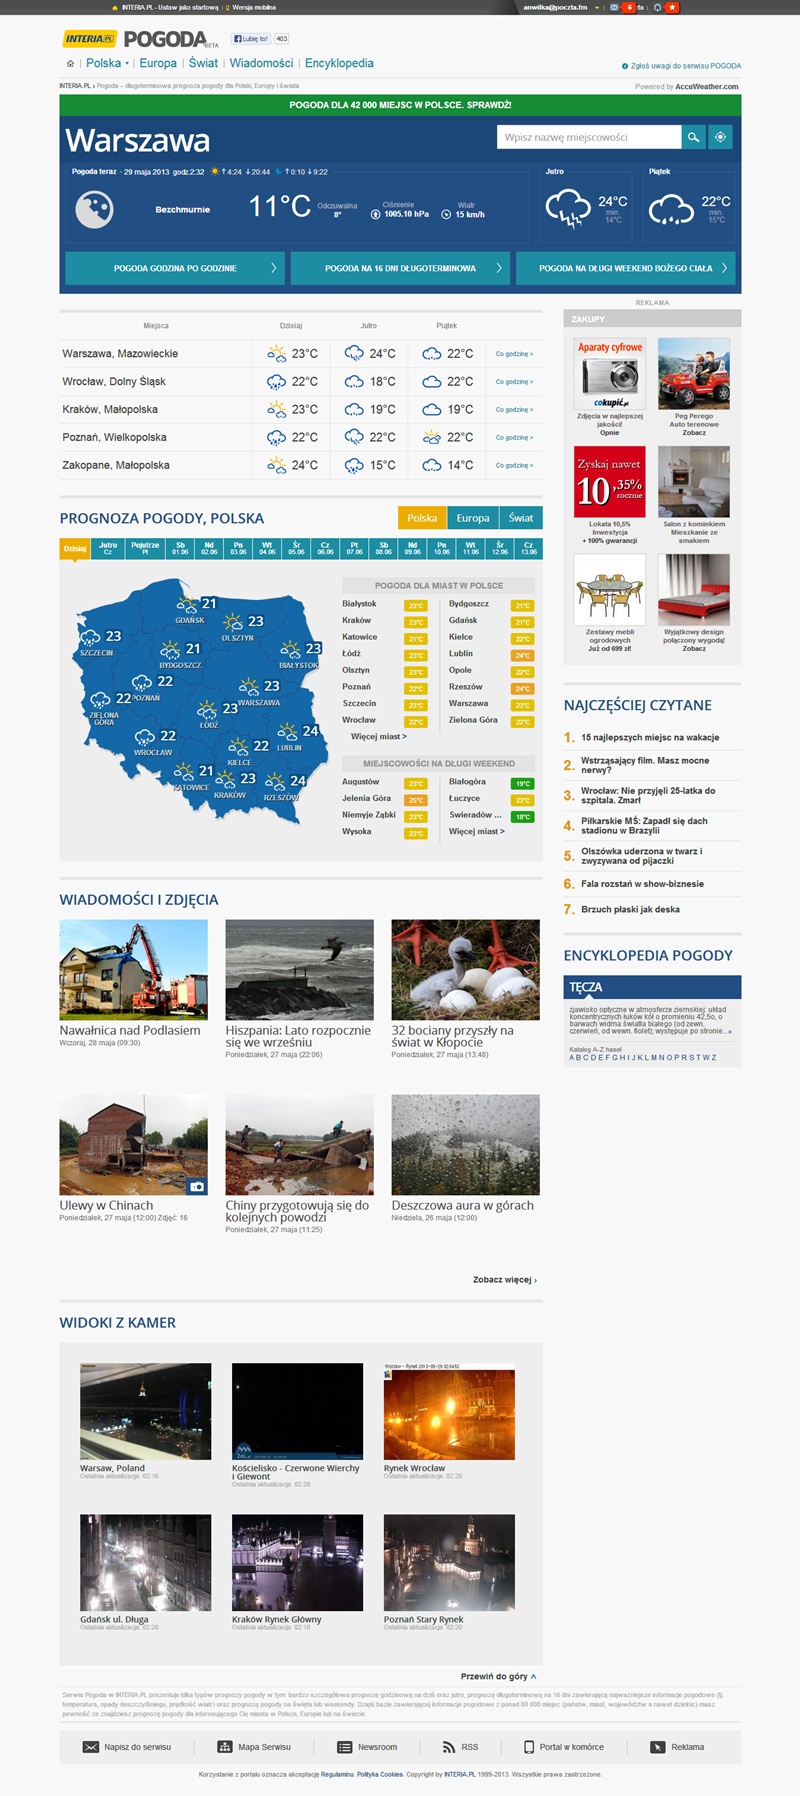Select the Pojutrze day on forecast timeline
The height and width of the screenshot is (1796, 800).
point(145,548)
